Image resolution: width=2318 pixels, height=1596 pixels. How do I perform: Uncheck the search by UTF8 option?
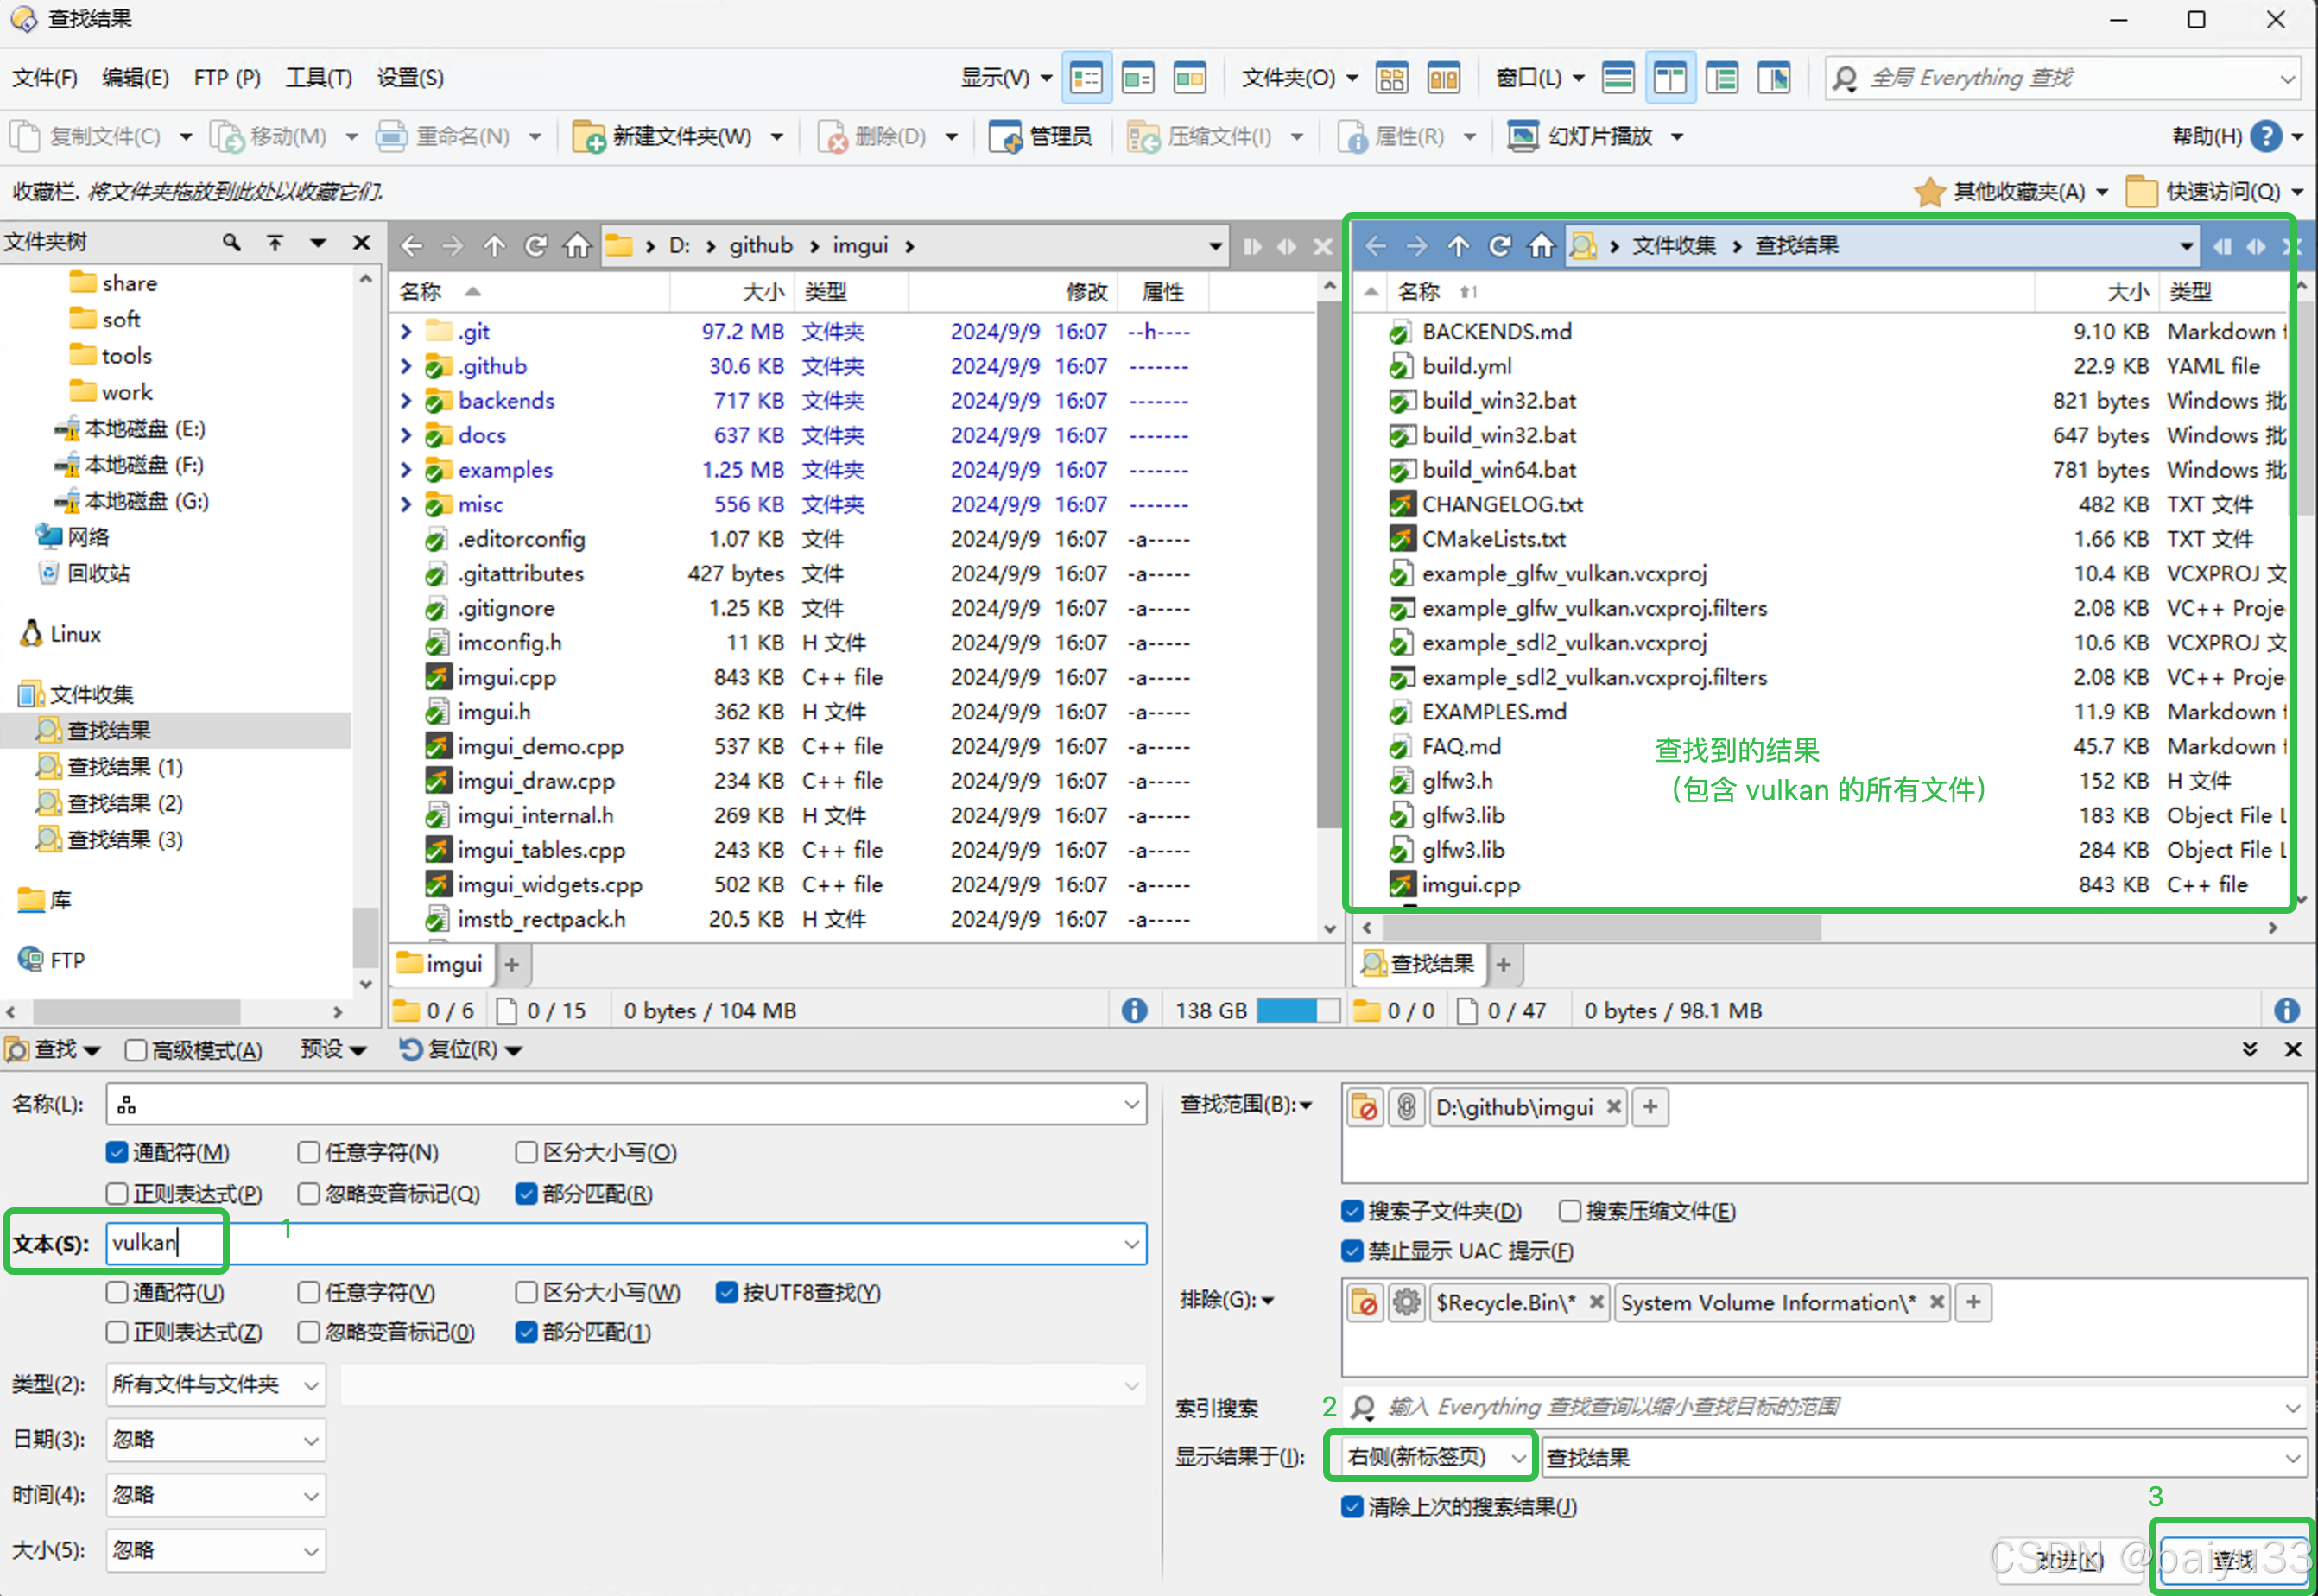[727, 1292]
